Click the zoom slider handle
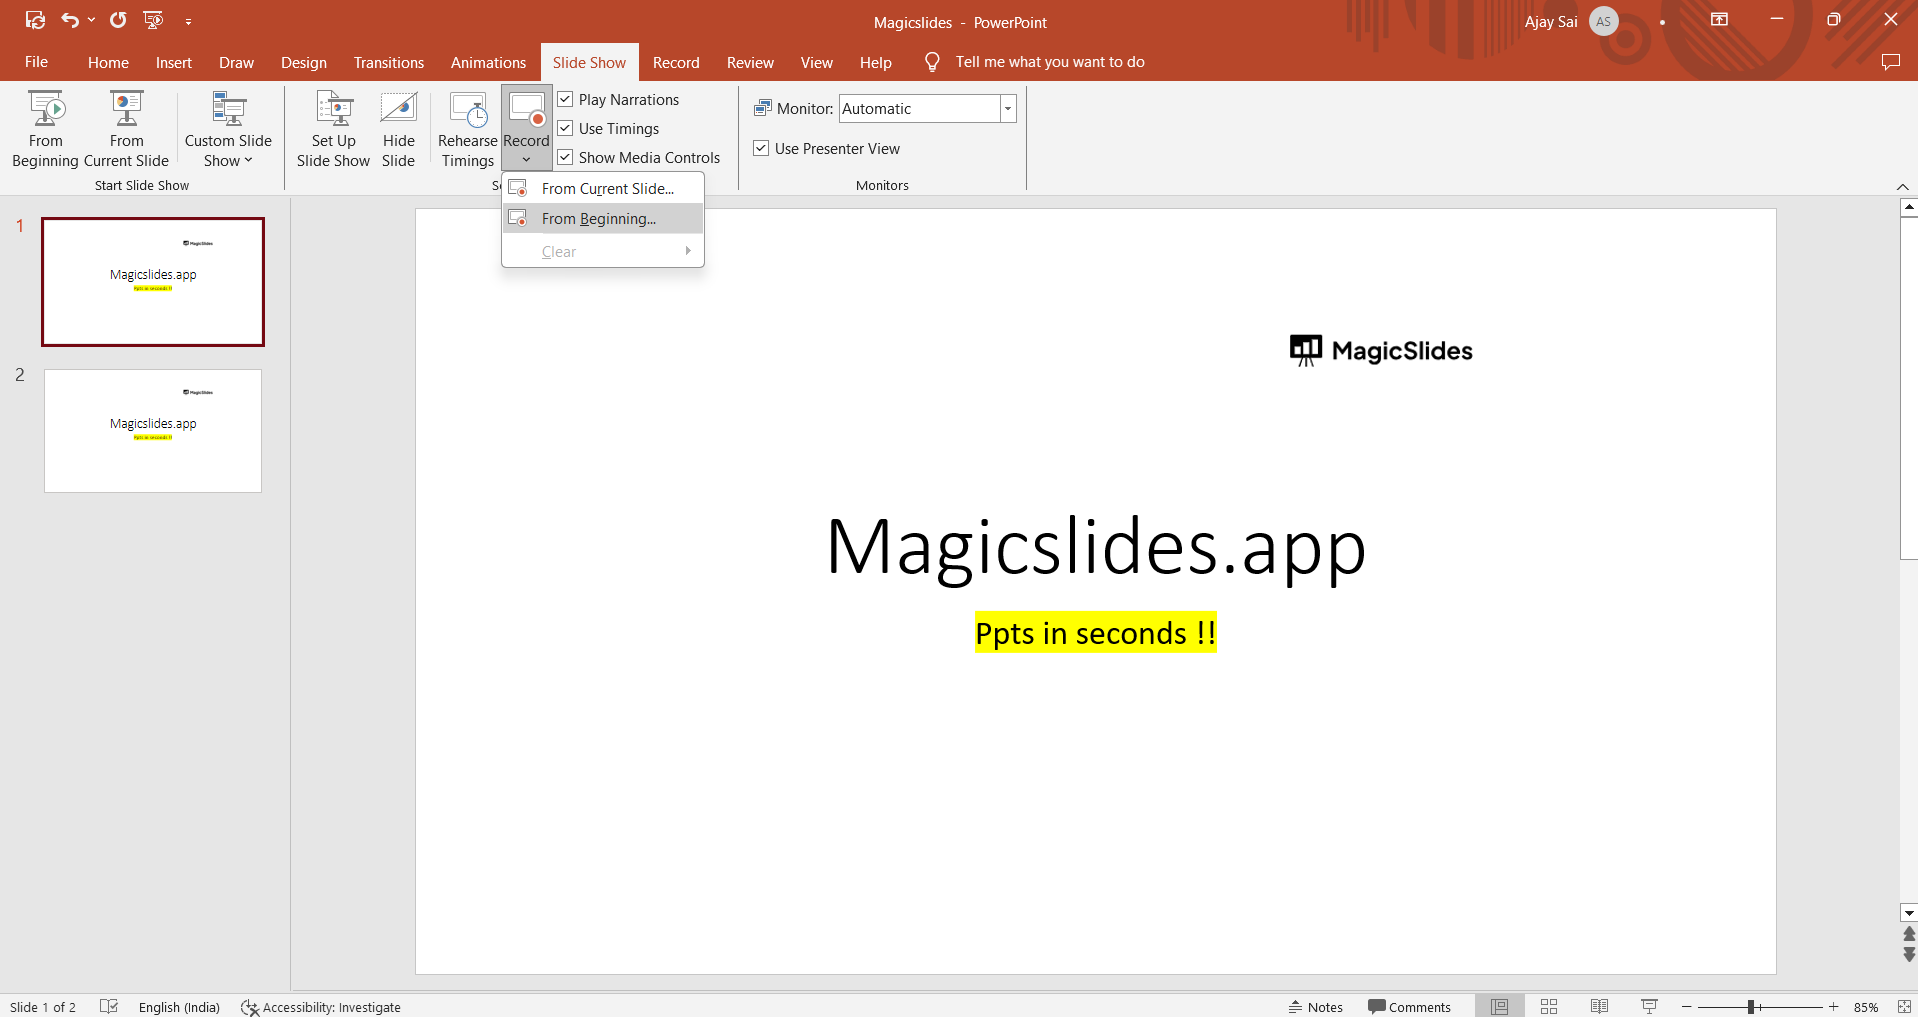This screenshot has height=1017, width=1918. click(1751, 1007)
